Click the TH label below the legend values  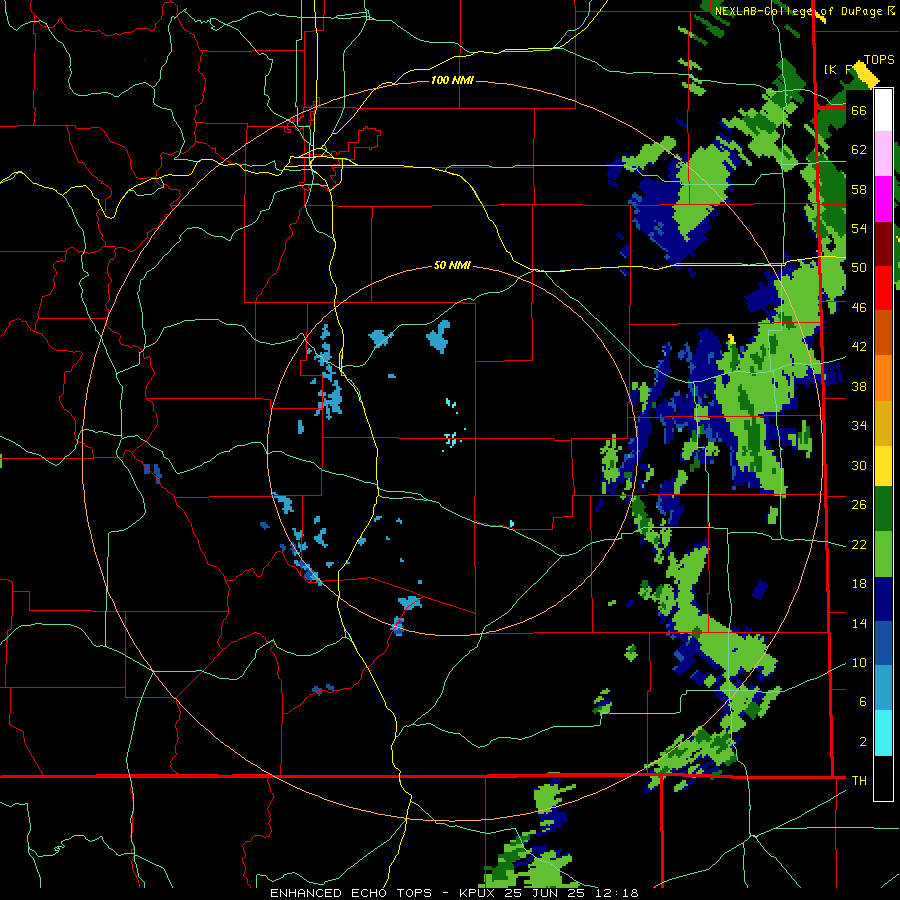tap(859, 781)
